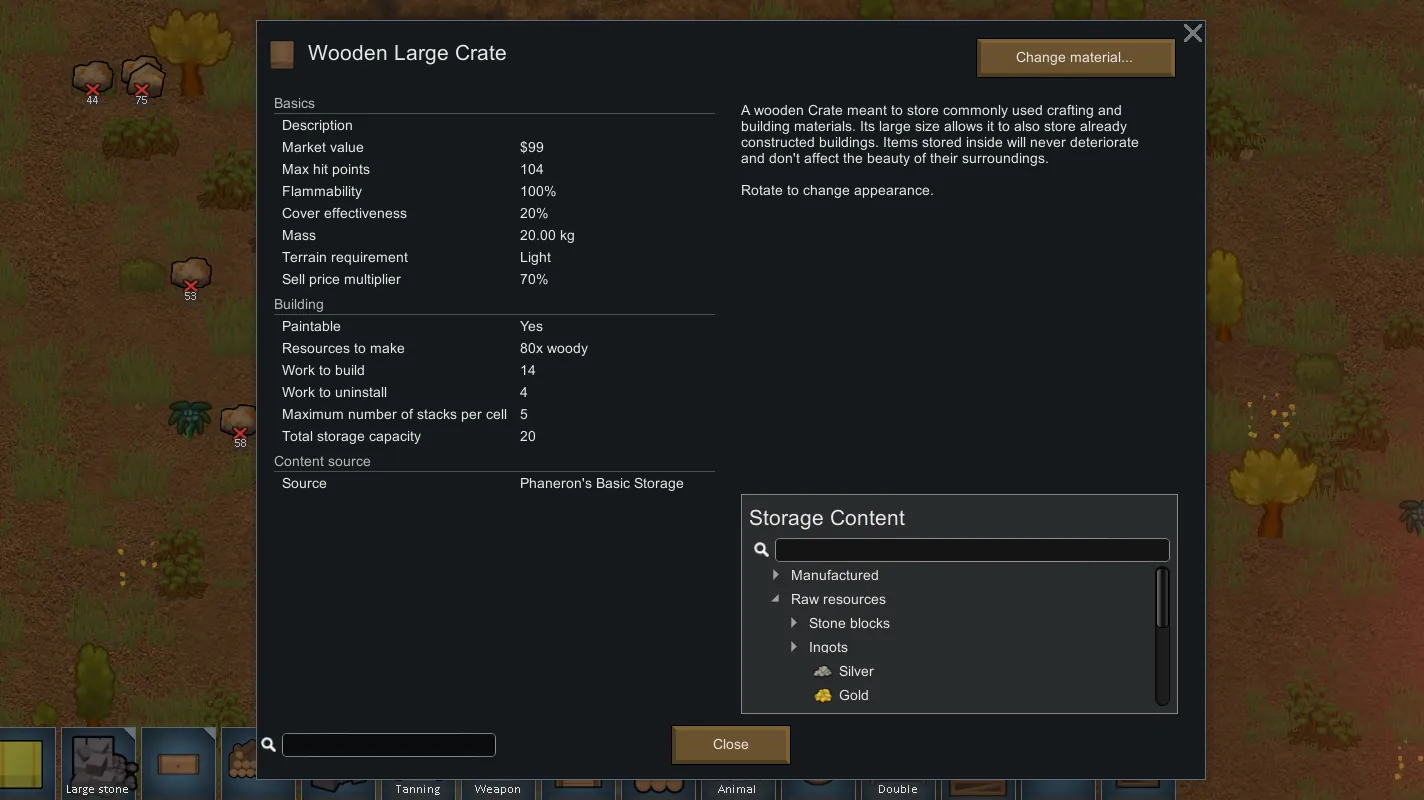The height and width of the screenshot is (800, 1424).
Task: Click the Wooden Large Crate icon in header
Action: [x=282, y=54]
